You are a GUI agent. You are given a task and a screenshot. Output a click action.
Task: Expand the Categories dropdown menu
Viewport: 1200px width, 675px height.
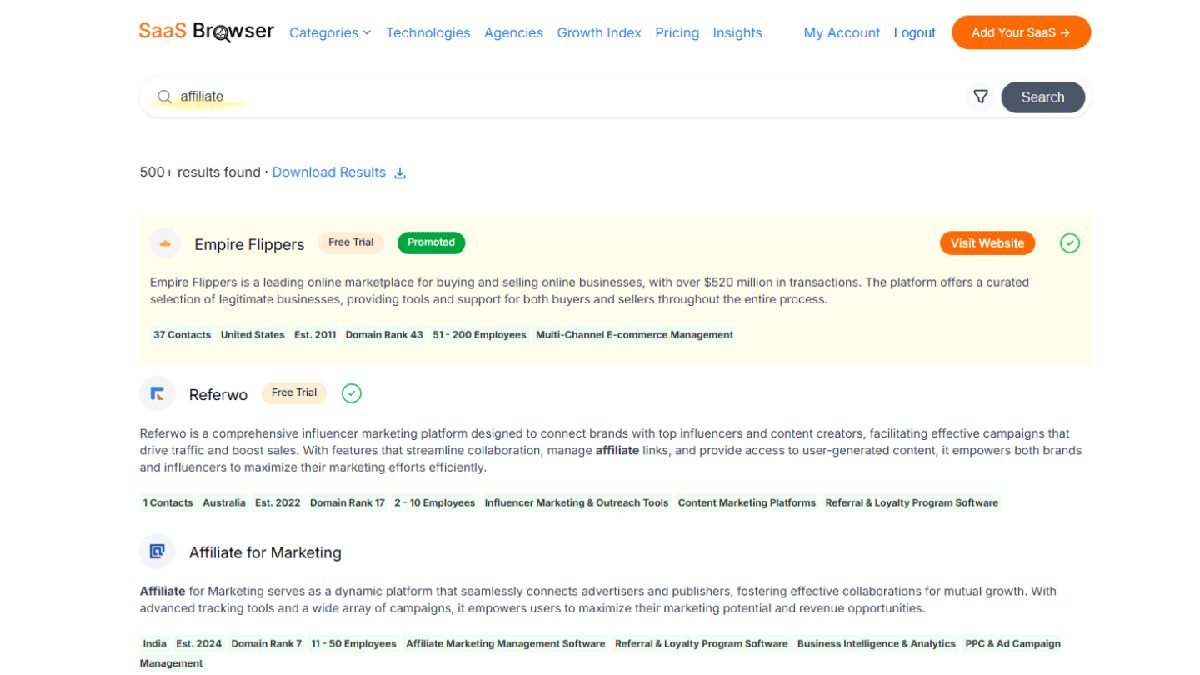click(x=329, y=33)
